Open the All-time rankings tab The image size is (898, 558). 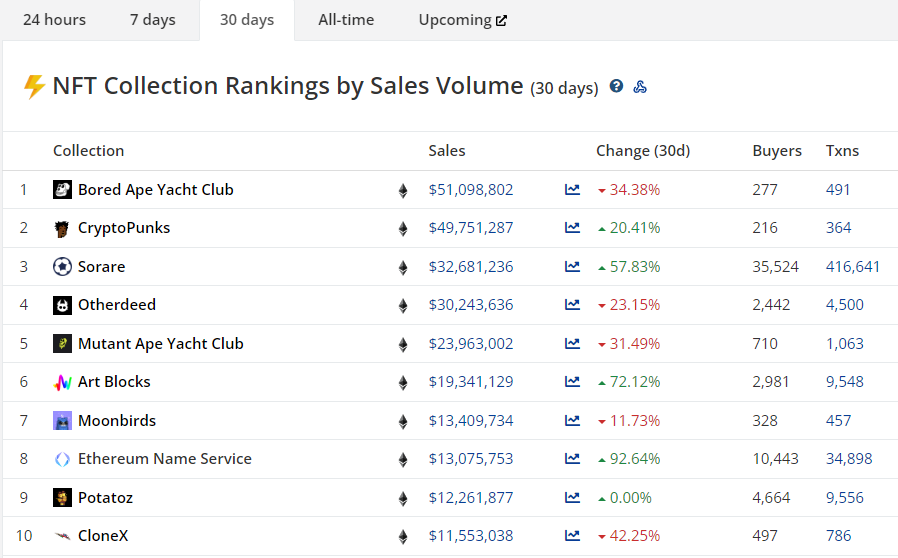click(345, 20)
